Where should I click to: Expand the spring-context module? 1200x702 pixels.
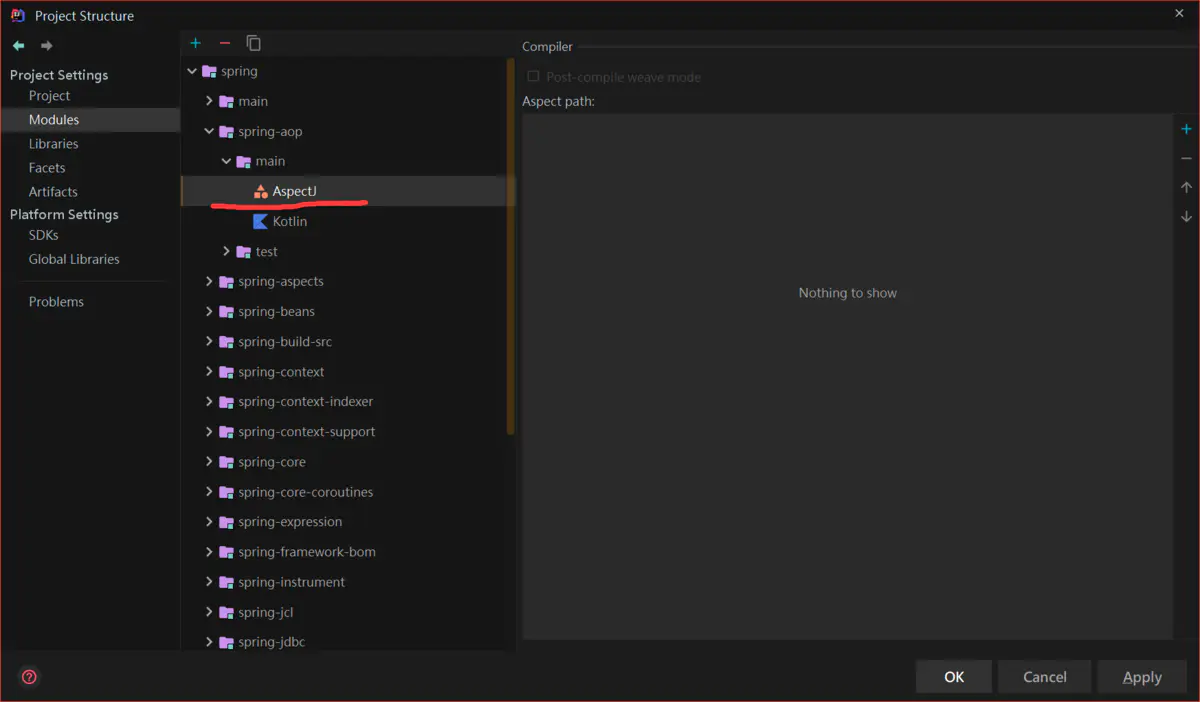pyautogui.click(x=209, y=371)
